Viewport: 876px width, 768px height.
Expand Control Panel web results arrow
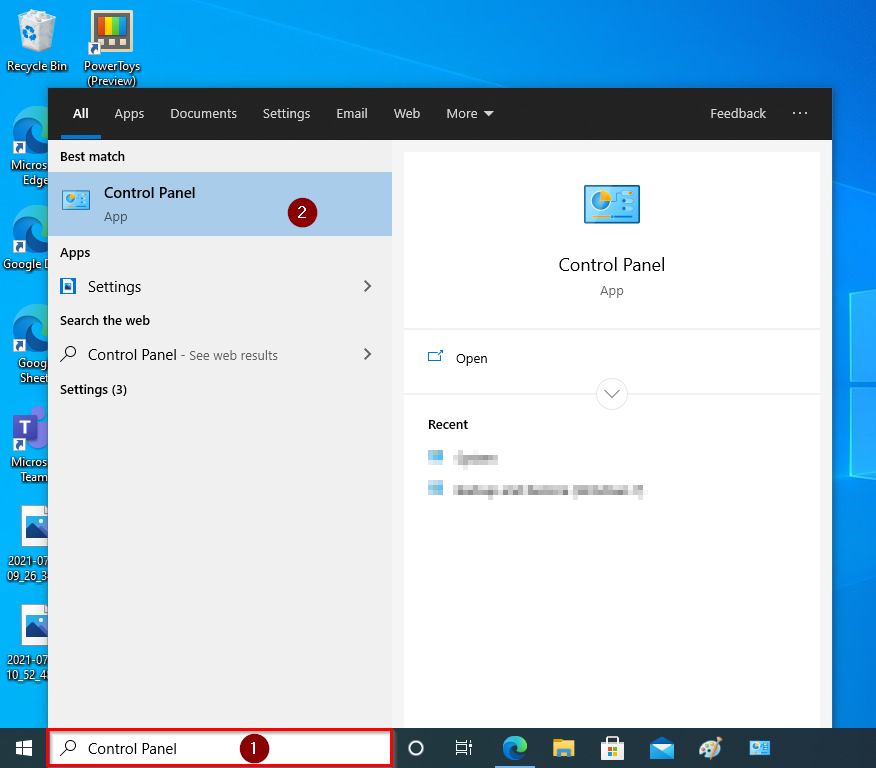pos(367,354)
